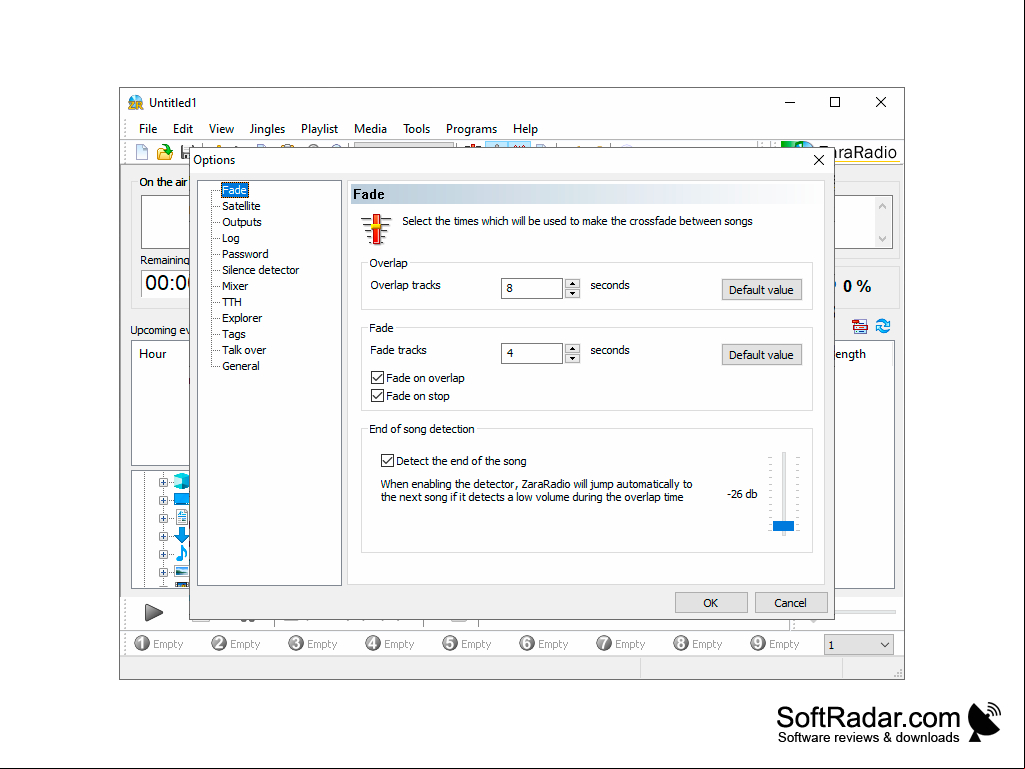Increase Fade tracks seconds with up arrow

coord(572,349)
